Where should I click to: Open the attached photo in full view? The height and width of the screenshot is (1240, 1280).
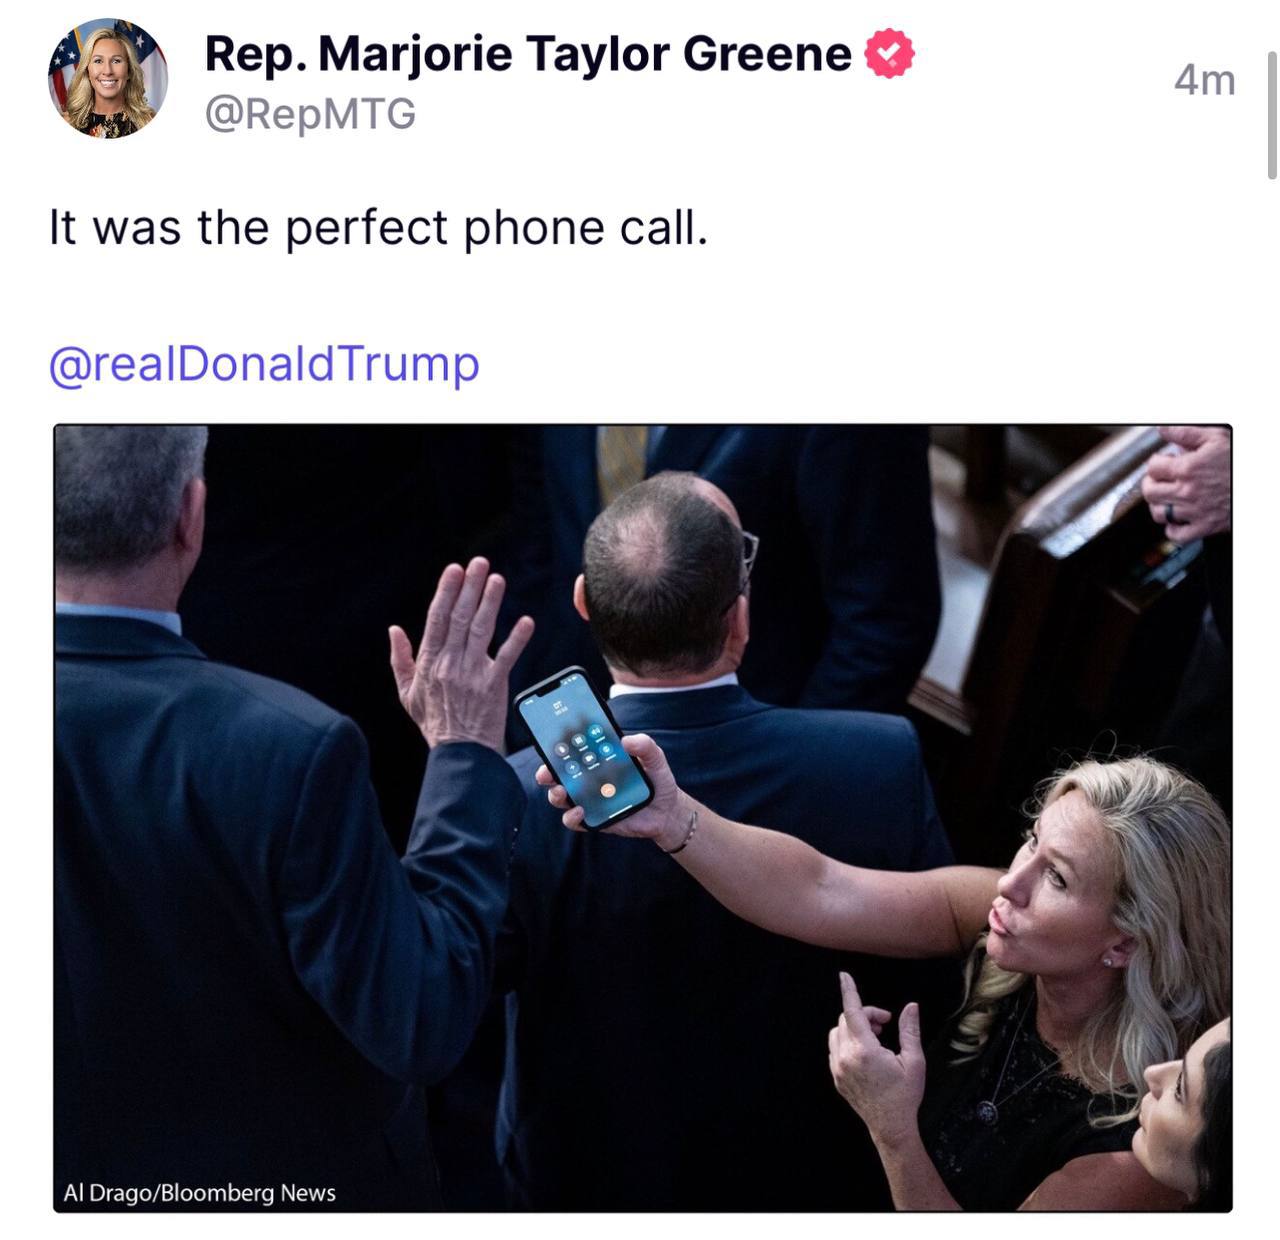point(643,818)
